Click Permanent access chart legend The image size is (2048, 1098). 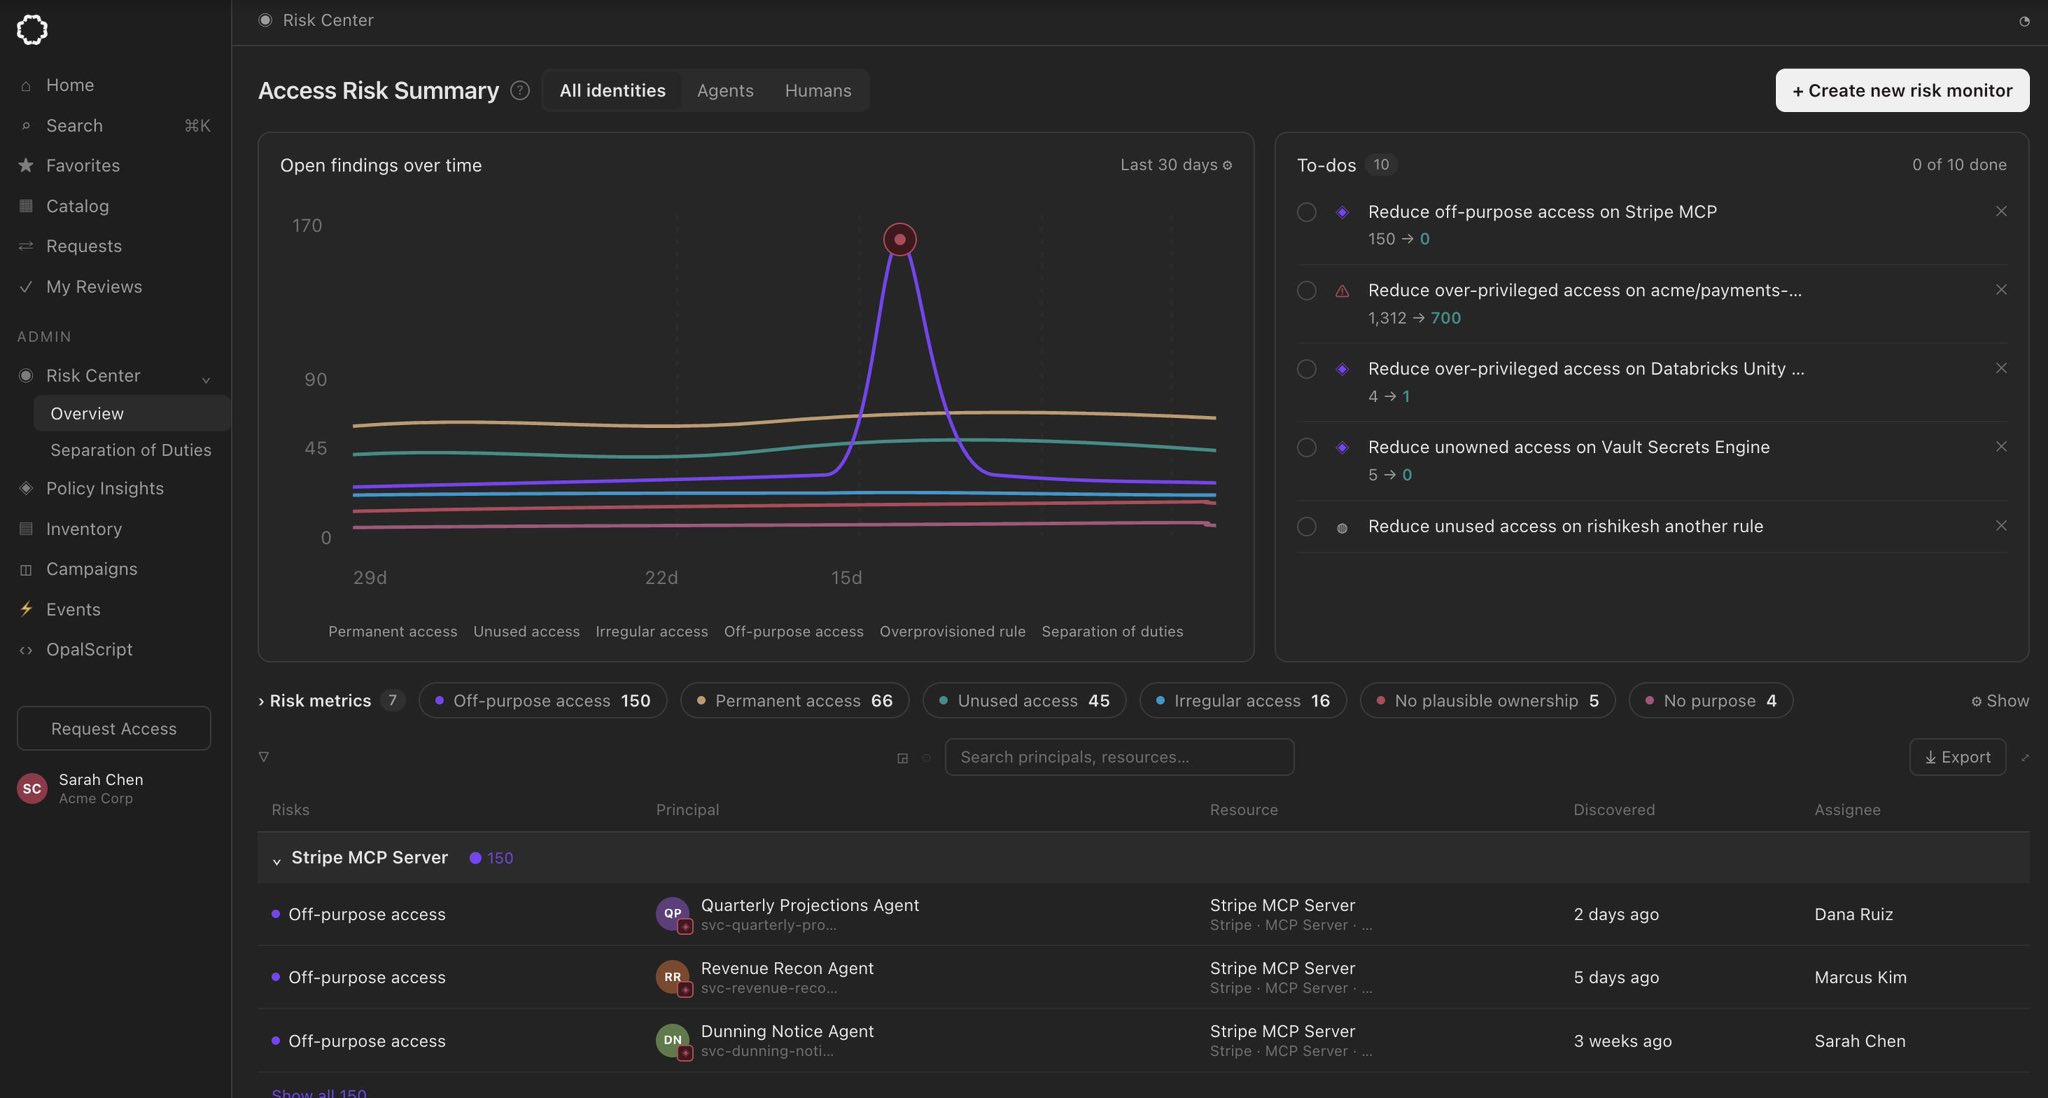(393, 631)
